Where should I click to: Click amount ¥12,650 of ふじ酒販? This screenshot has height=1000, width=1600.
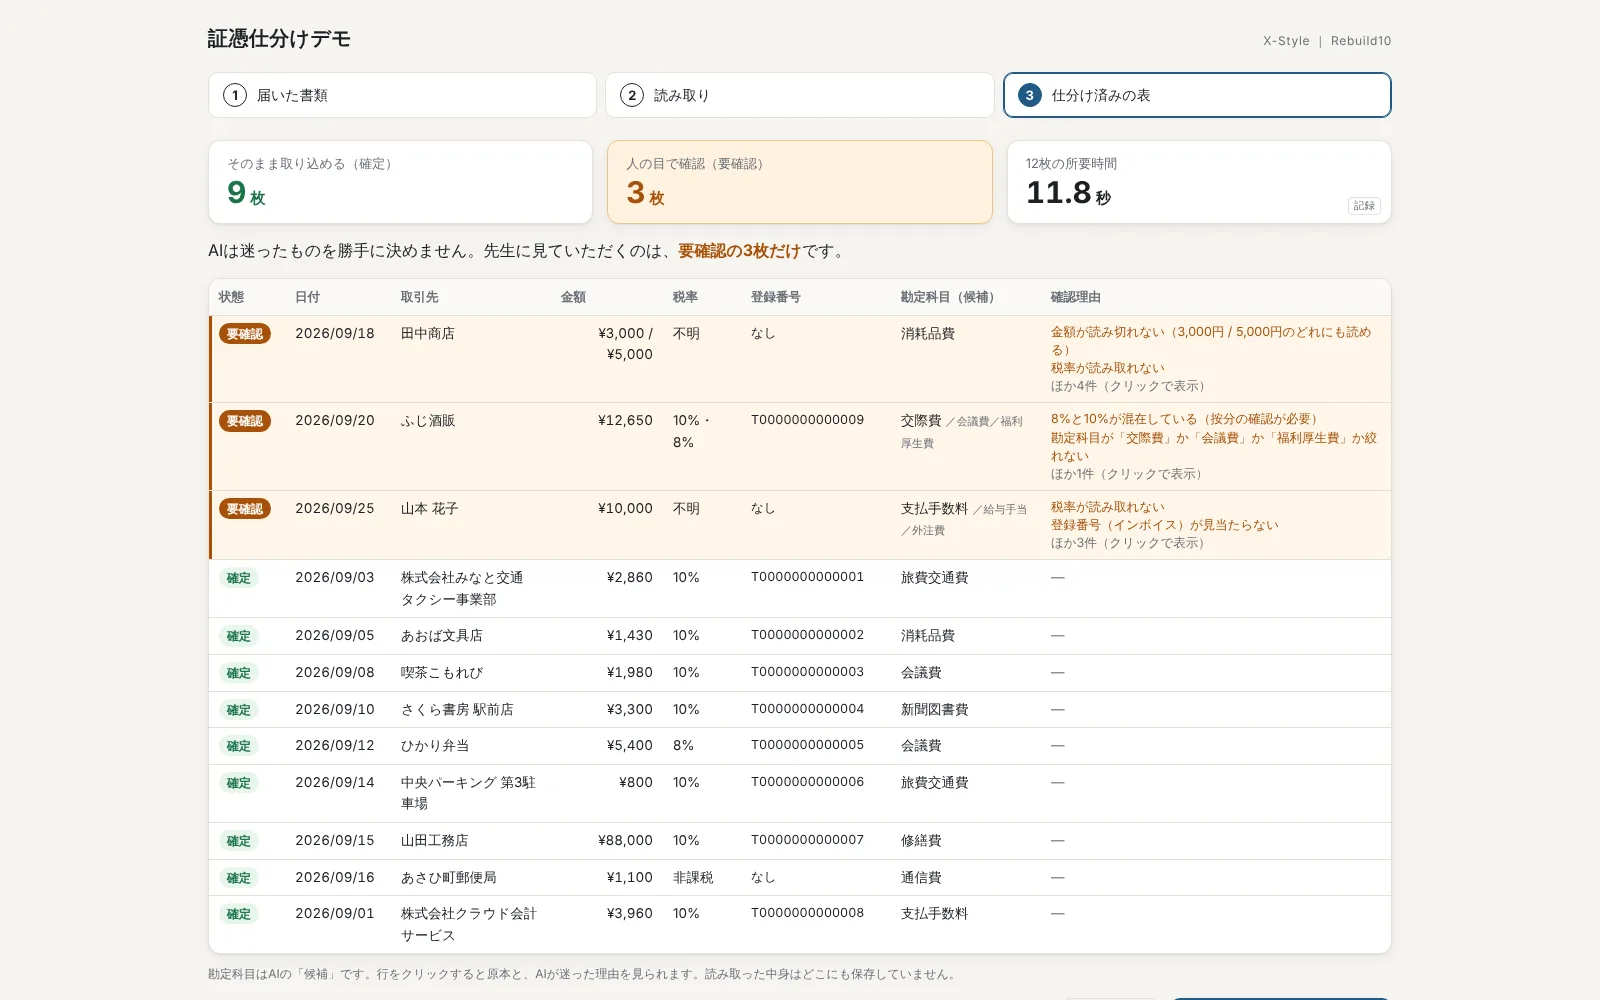(625, 421)
